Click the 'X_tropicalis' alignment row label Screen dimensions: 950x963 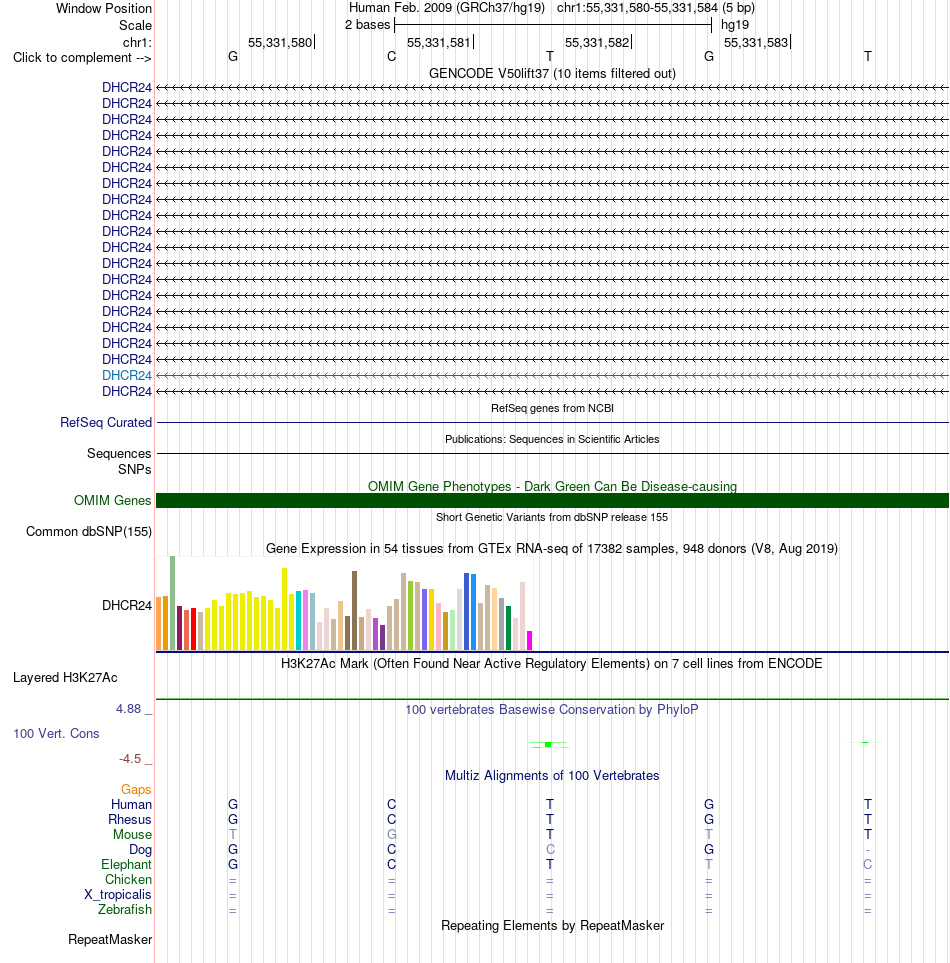point(117,894)
